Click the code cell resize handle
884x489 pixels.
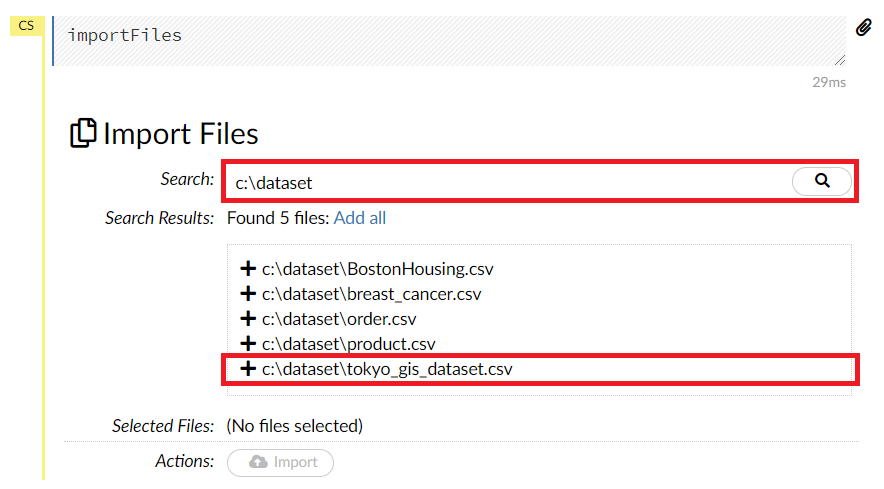coord(840,60)
